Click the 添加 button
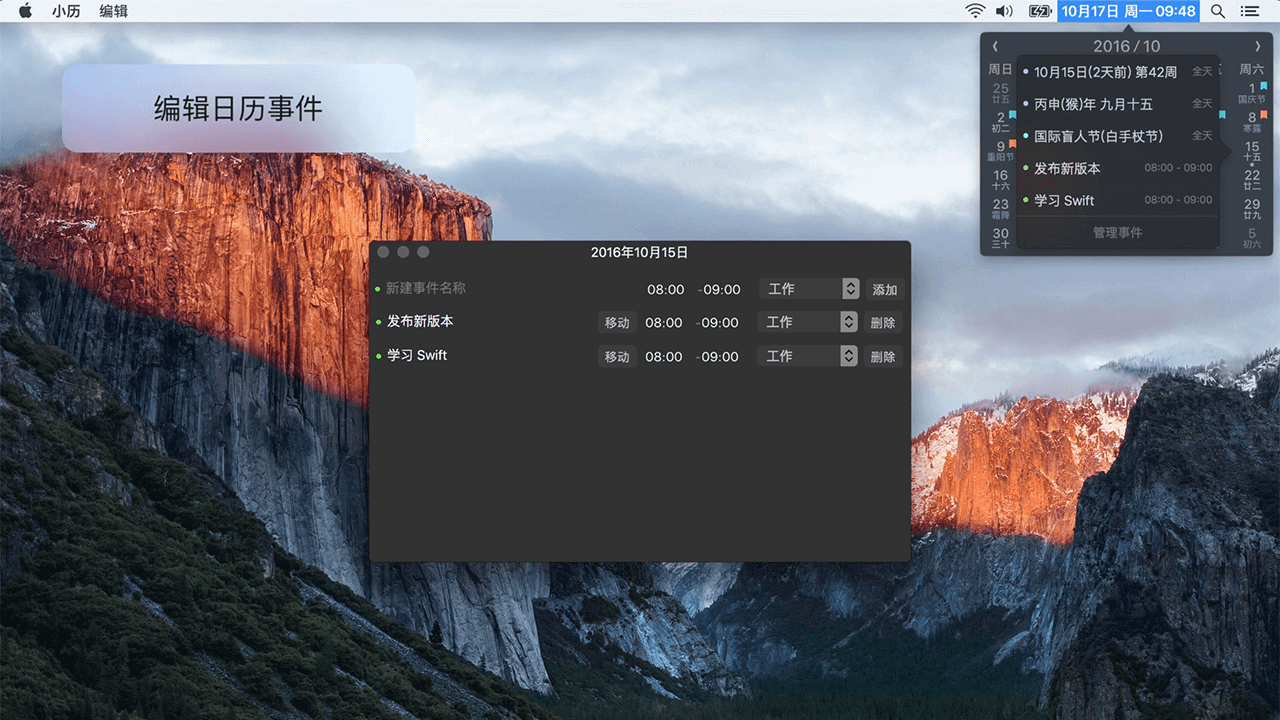 pyautogui.click(x=884, y=289)
